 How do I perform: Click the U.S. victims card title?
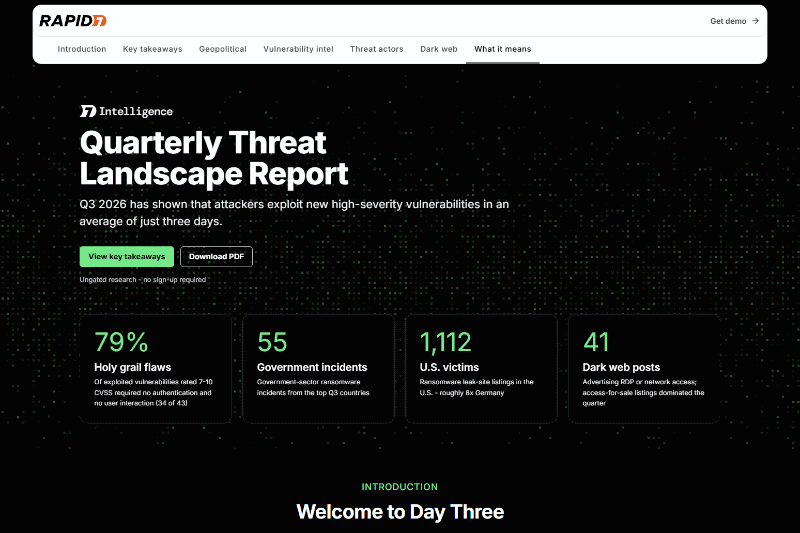click(449, 367)
